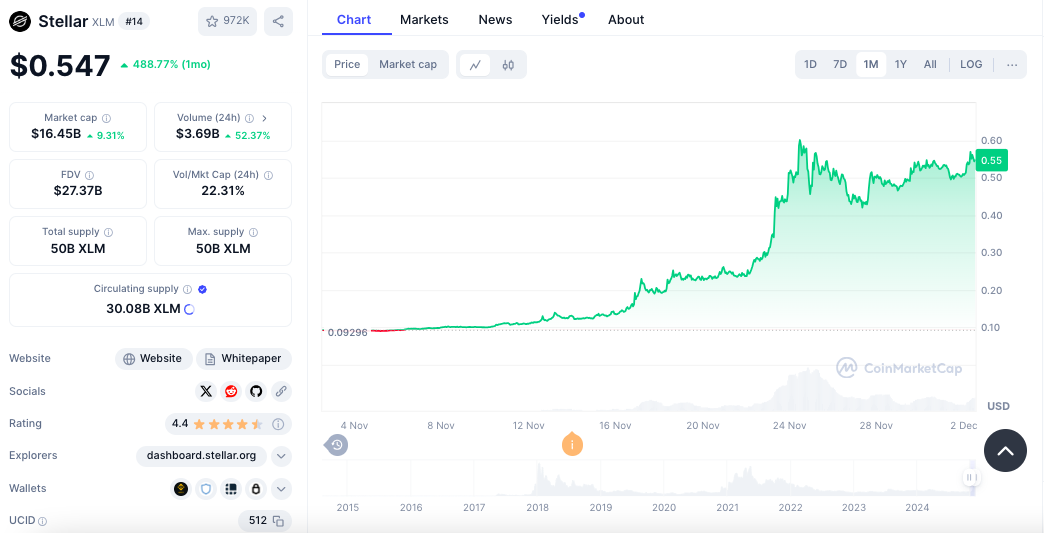
Task: Open the Website link button
Action: point(153,359)
